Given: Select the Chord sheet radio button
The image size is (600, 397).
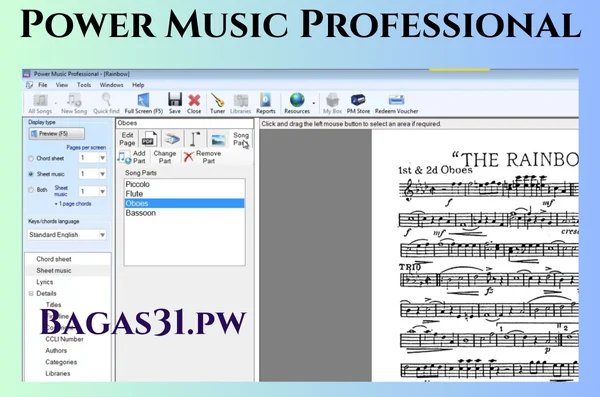Looking at the screenshot, I should coord(31,158).
